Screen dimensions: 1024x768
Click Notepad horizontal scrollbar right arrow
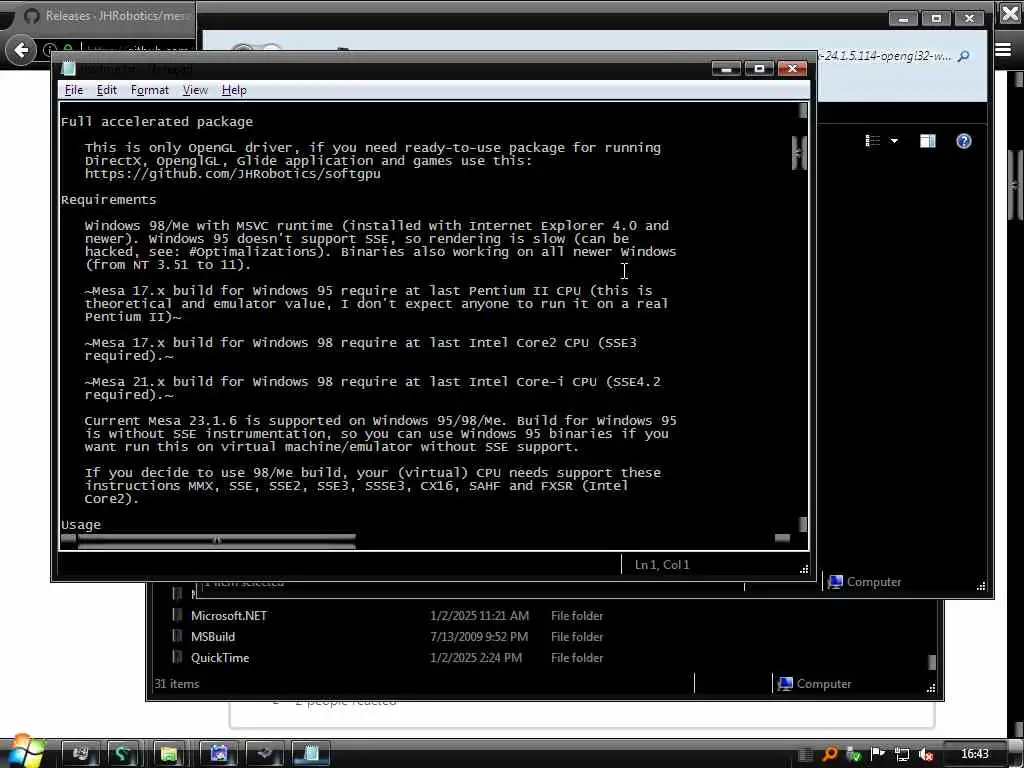click(x=782, y=538)
